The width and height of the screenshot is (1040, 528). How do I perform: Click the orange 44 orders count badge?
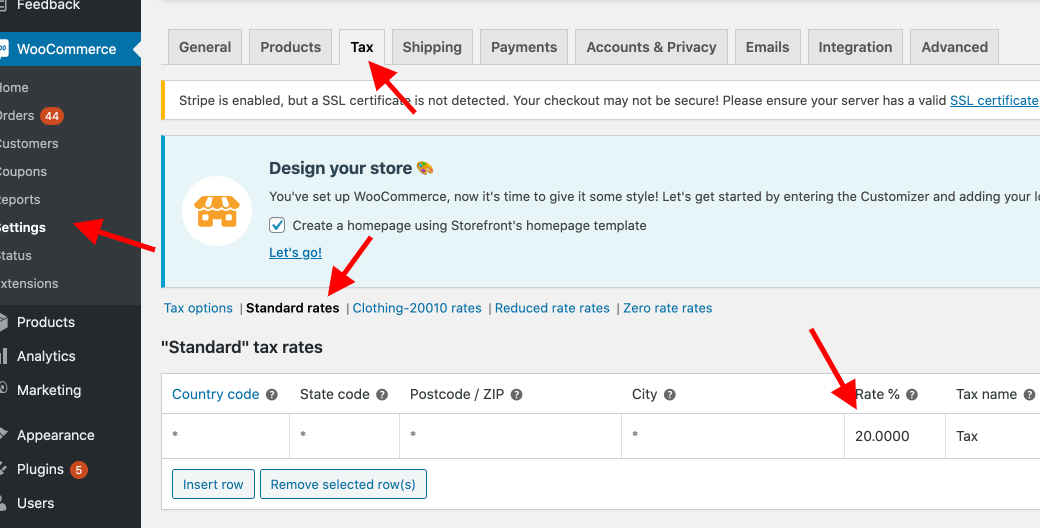pyautogui.click(x=52, y=116)
